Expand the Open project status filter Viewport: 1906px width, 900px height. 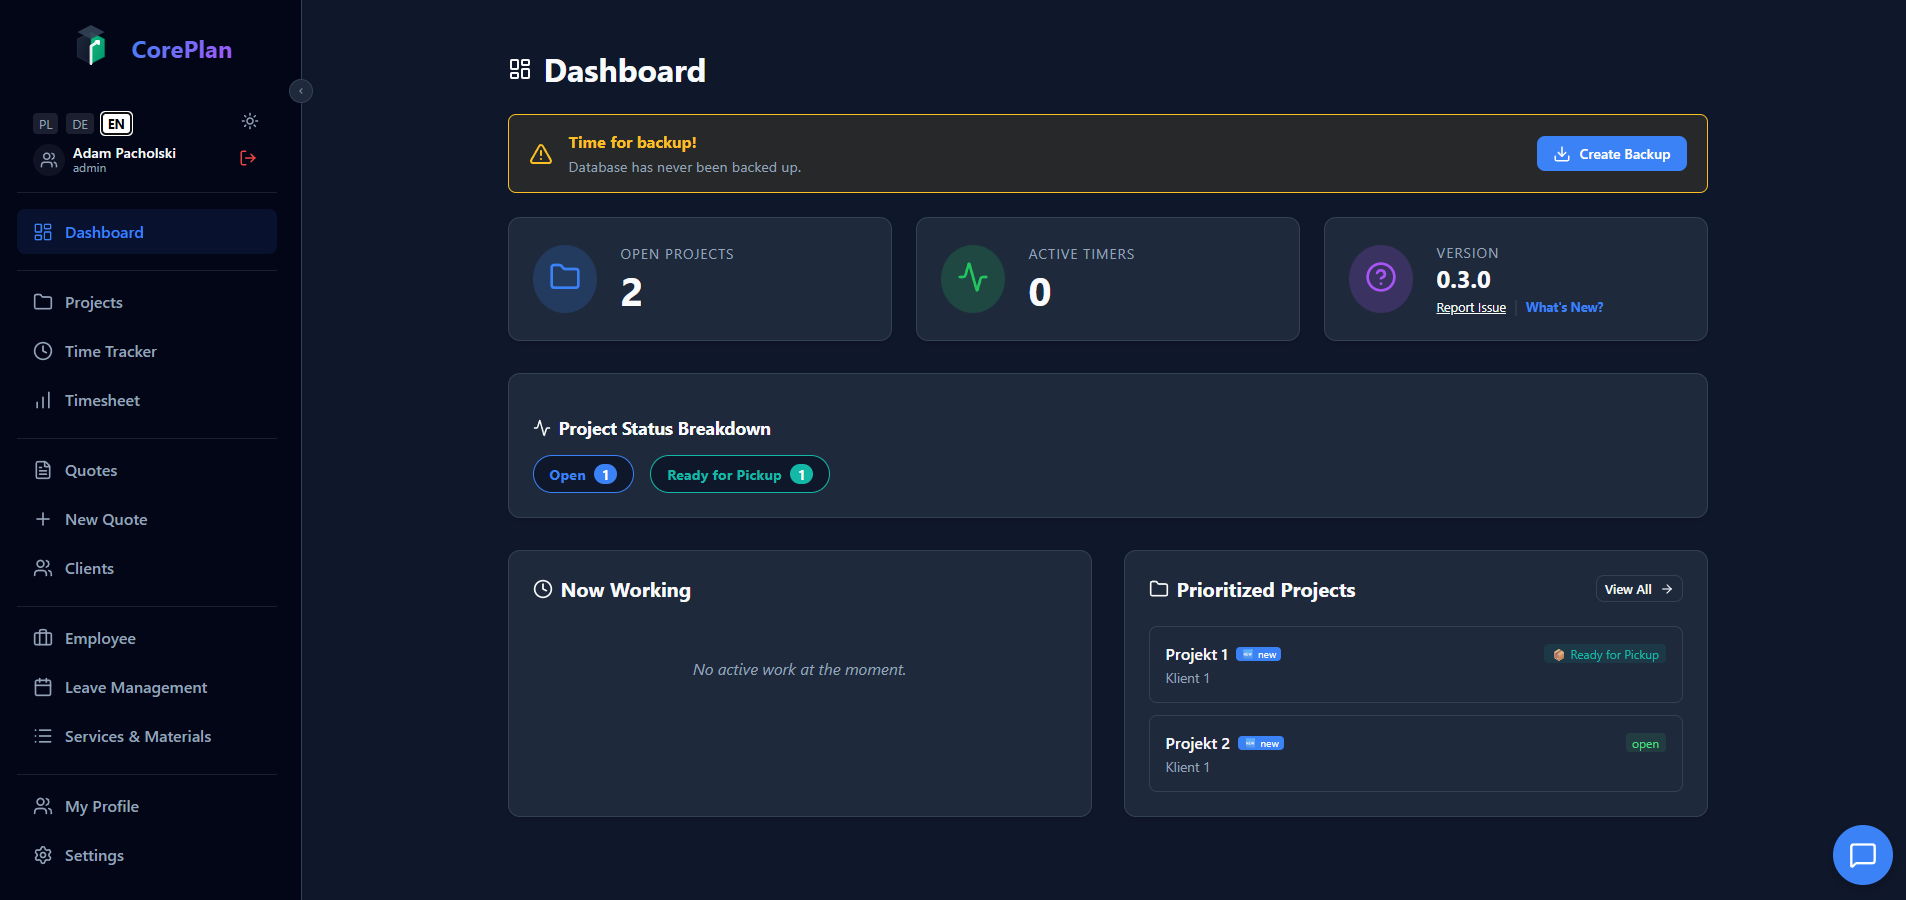[x=583, y=474]
